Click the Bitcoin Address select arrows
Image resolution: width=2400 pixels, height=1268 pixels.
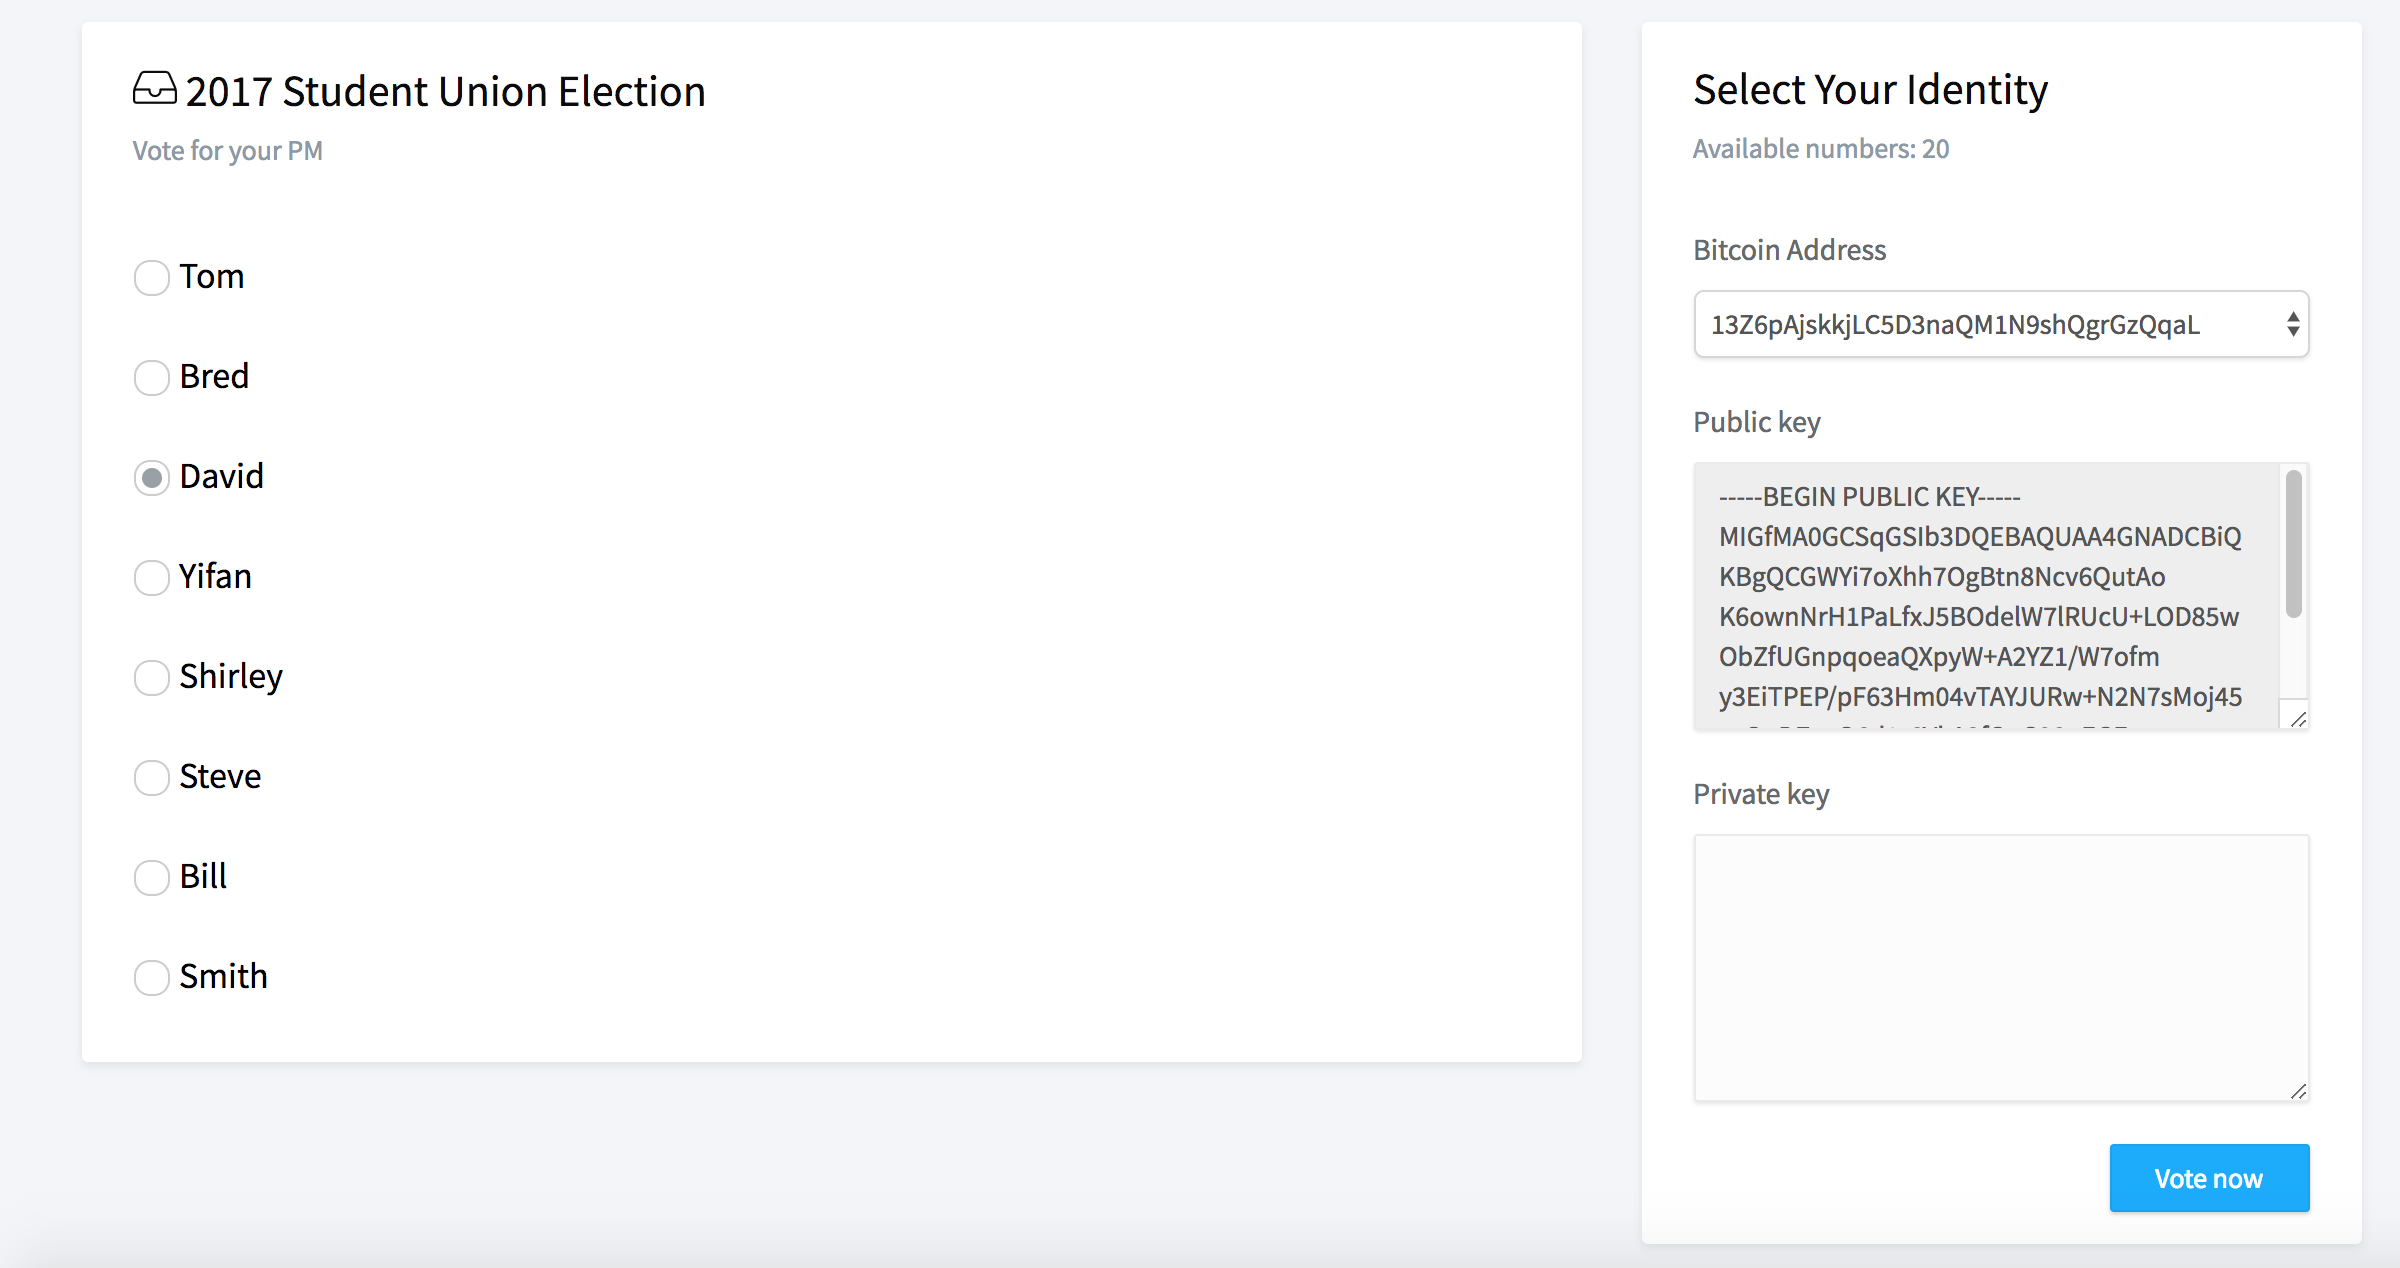point(2293,324)
